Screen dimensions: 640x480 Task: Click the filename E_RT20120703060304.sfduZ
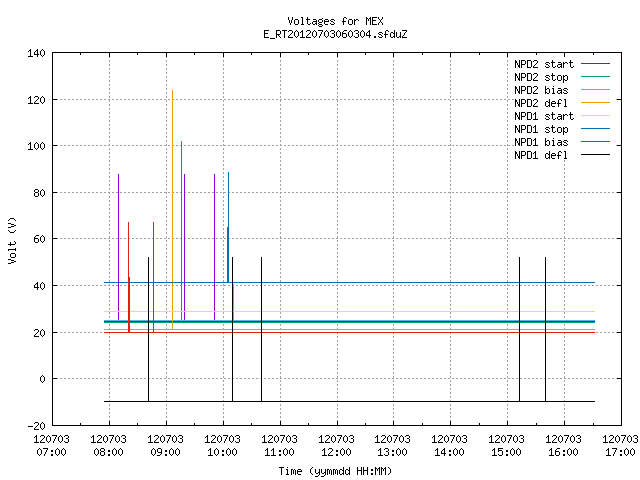(x=335, y=34)
